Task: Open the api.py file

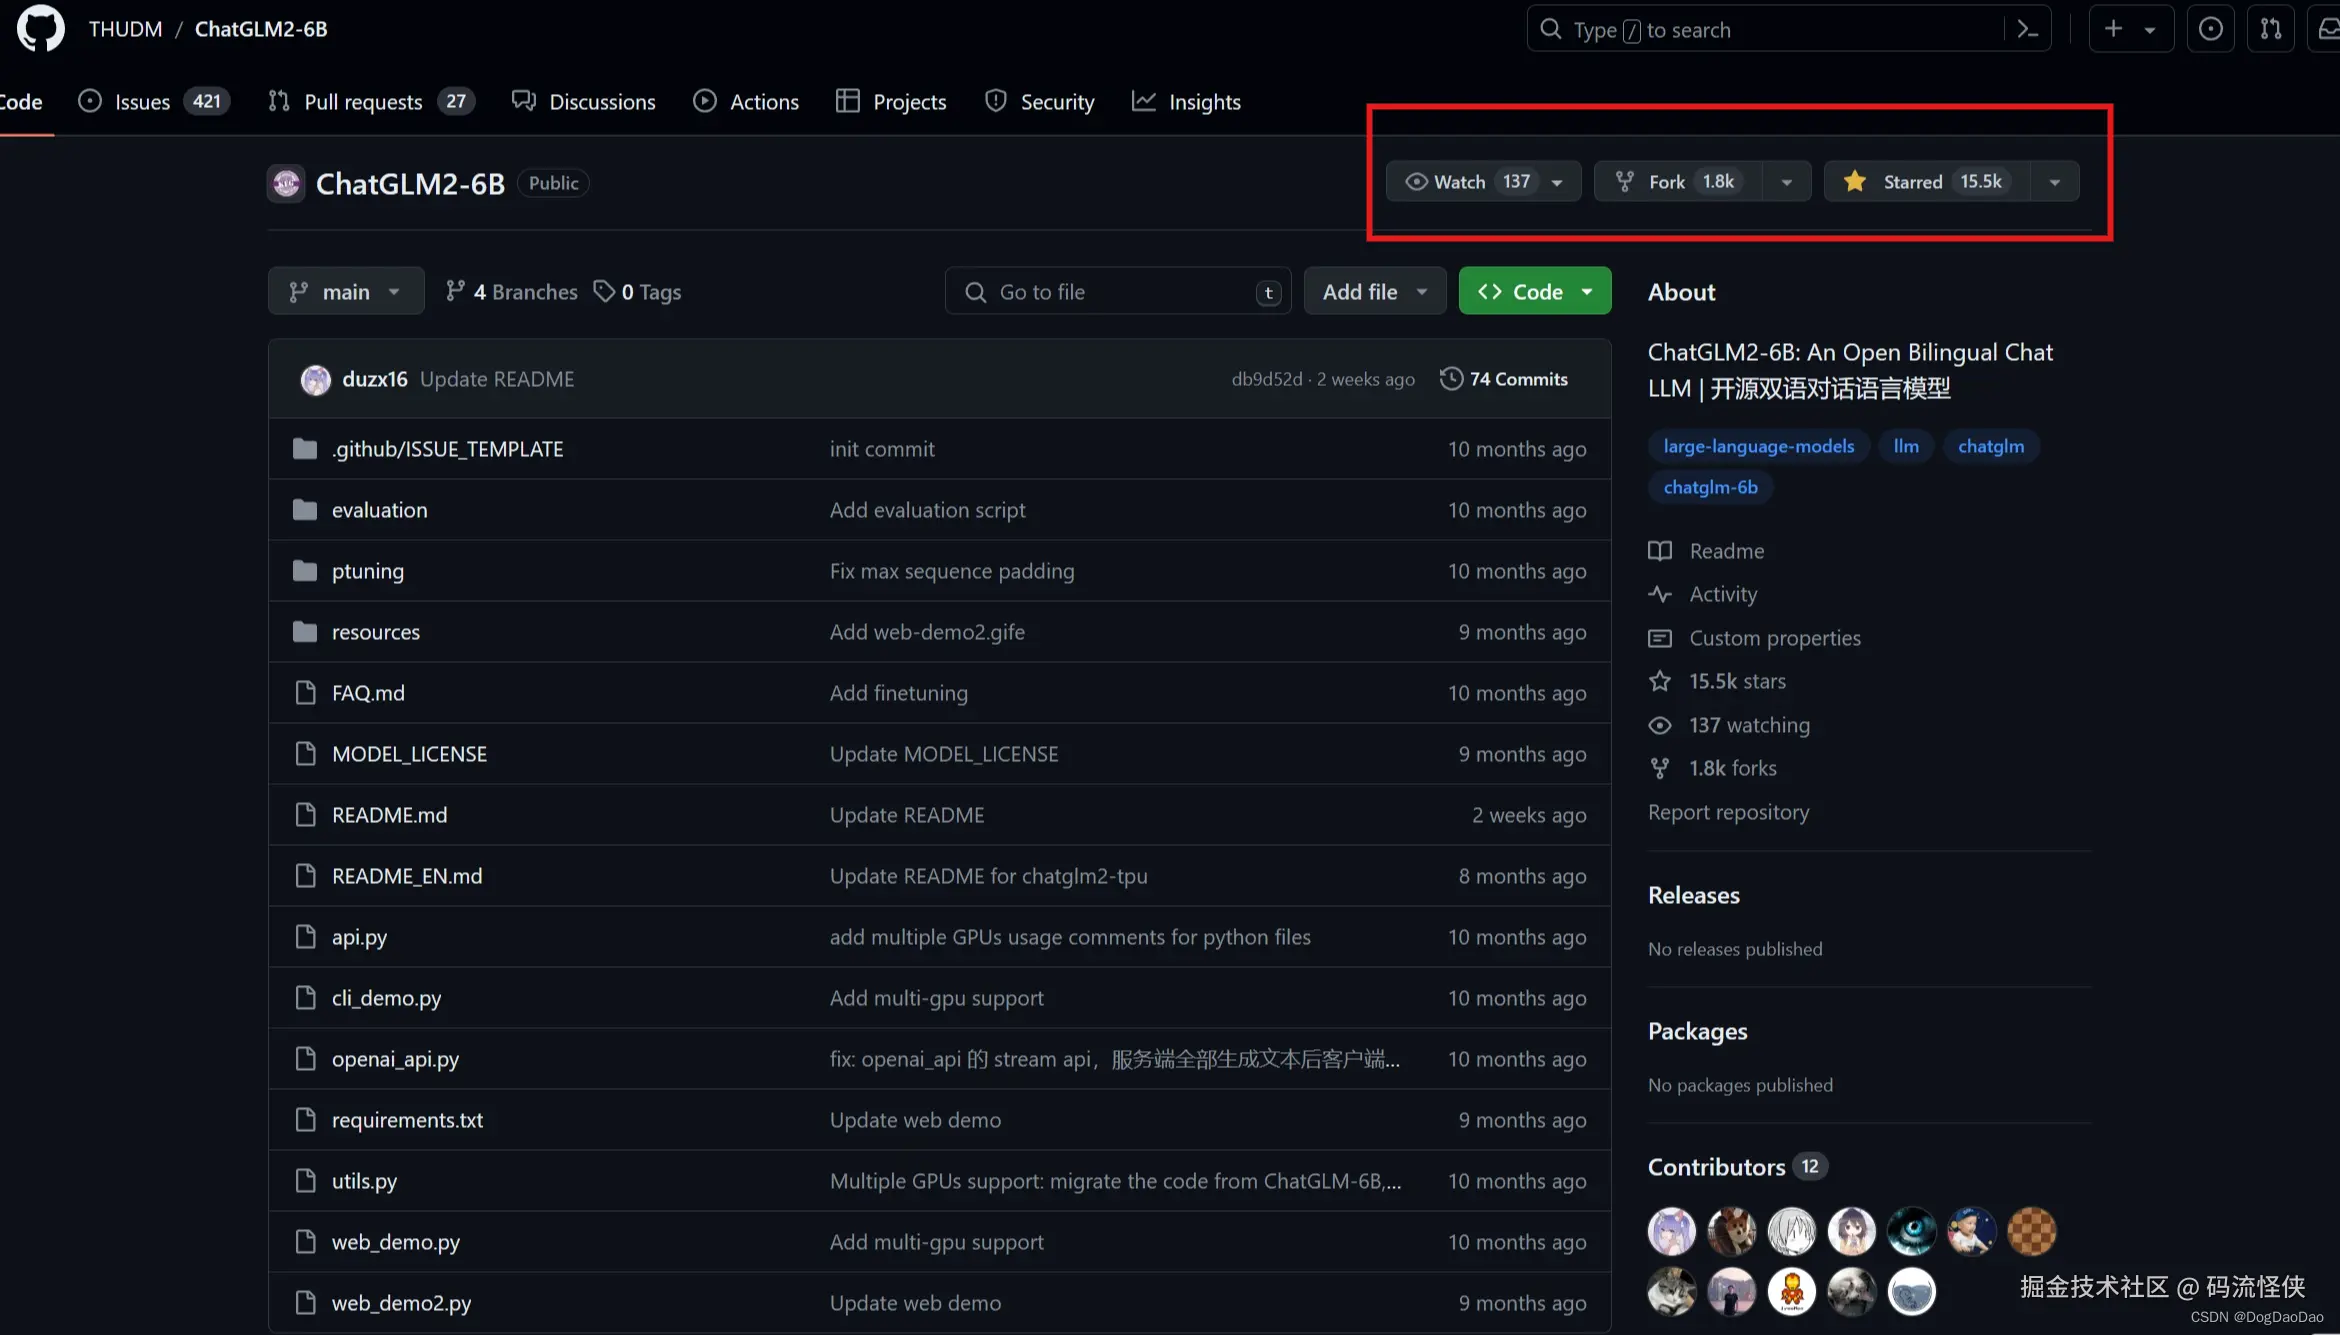Action: [x=359, y=937]
